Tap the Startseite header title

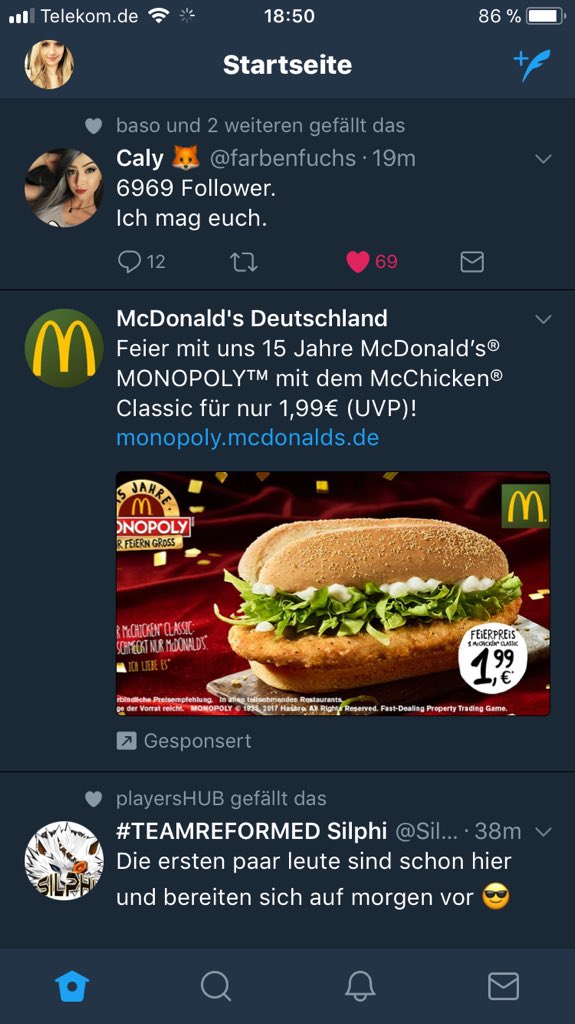pyautogui.click(x=288, y=65)
